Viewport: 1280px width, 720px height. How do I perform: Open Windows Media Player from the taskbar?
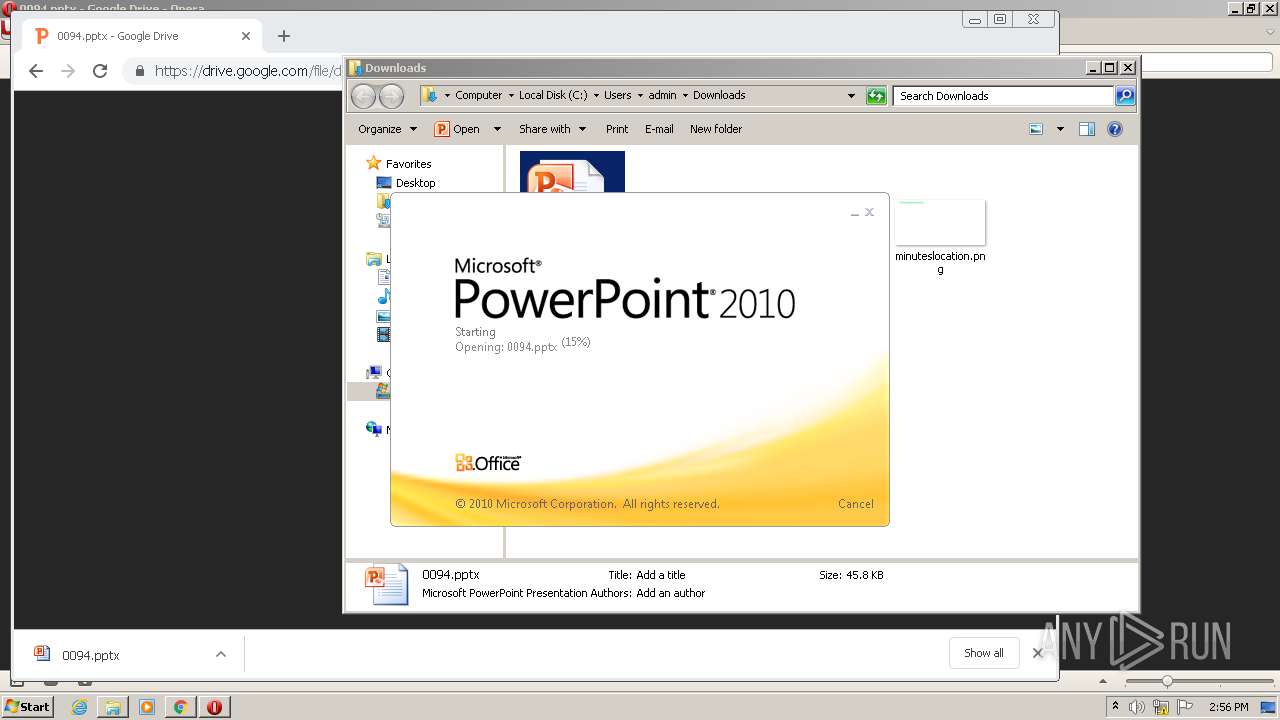[x=147, y=707]
